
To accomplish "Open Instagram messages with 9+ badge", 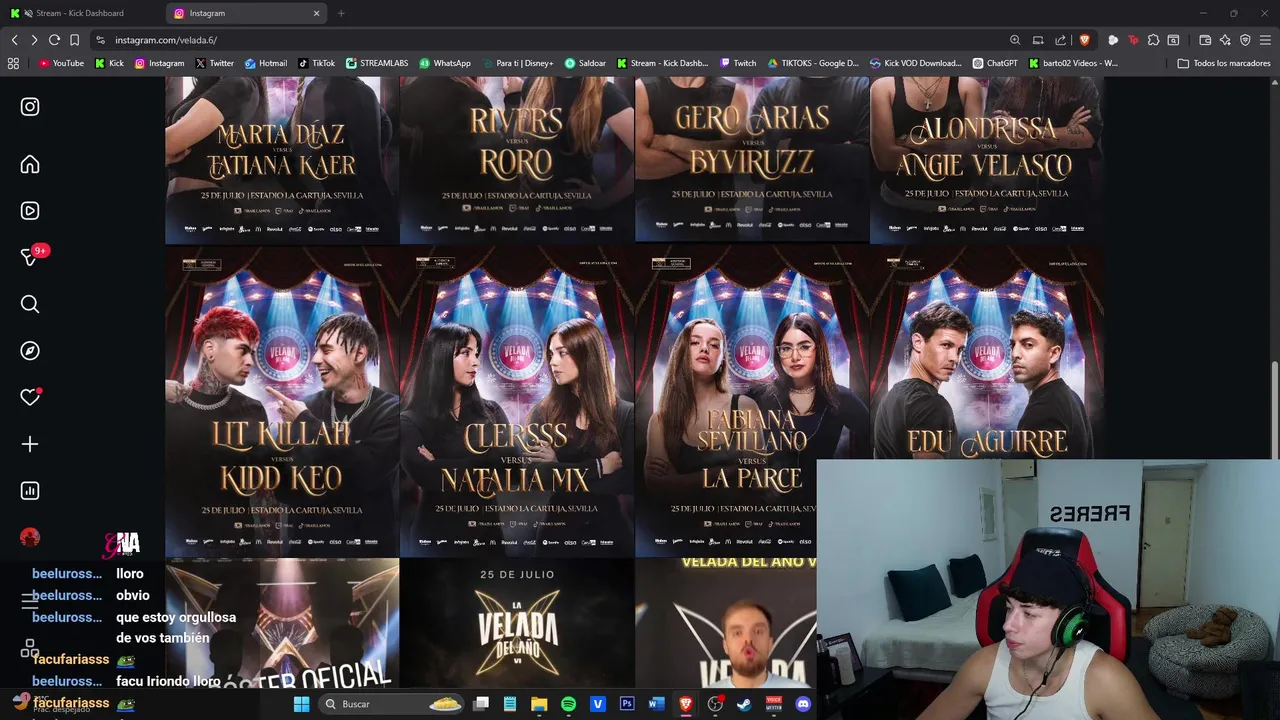I will click(x=30, y=257).
